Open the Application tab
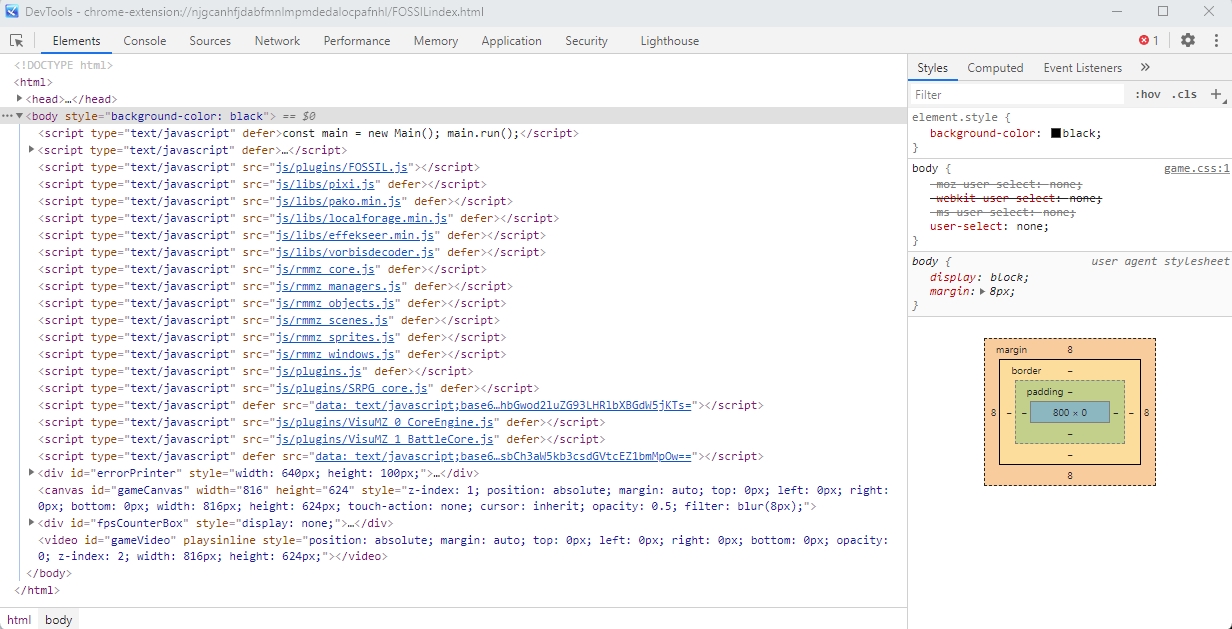1232x629 pixels. 511,41
